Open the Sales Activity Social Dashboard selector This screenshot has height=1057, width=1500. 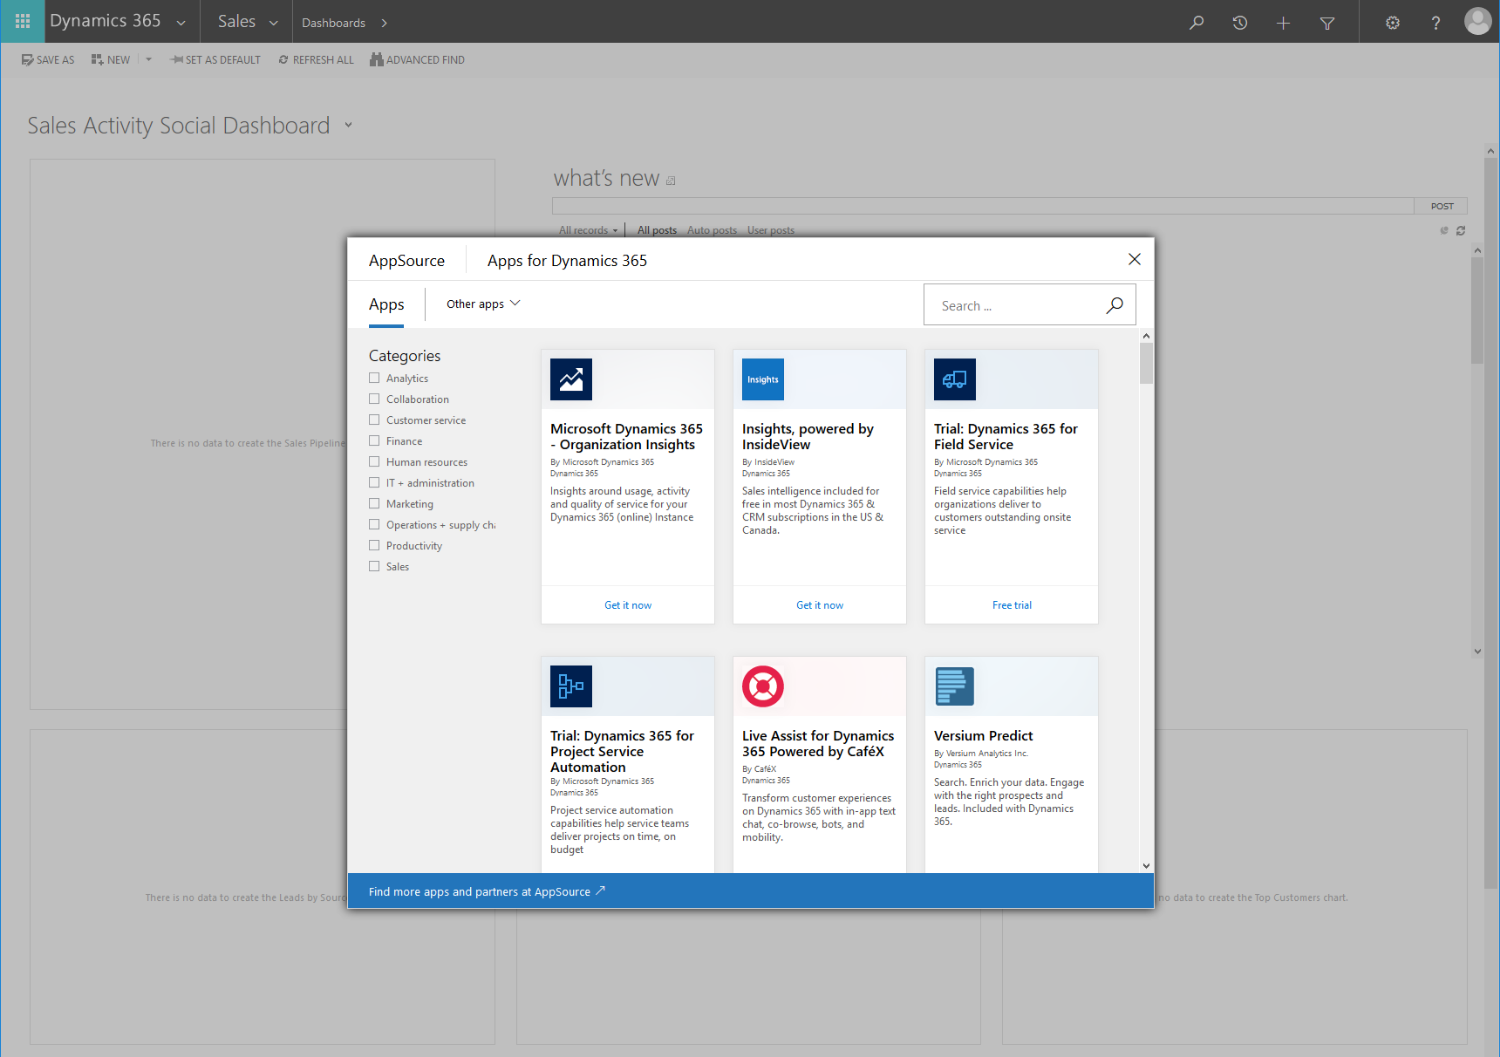click(348, 126)
